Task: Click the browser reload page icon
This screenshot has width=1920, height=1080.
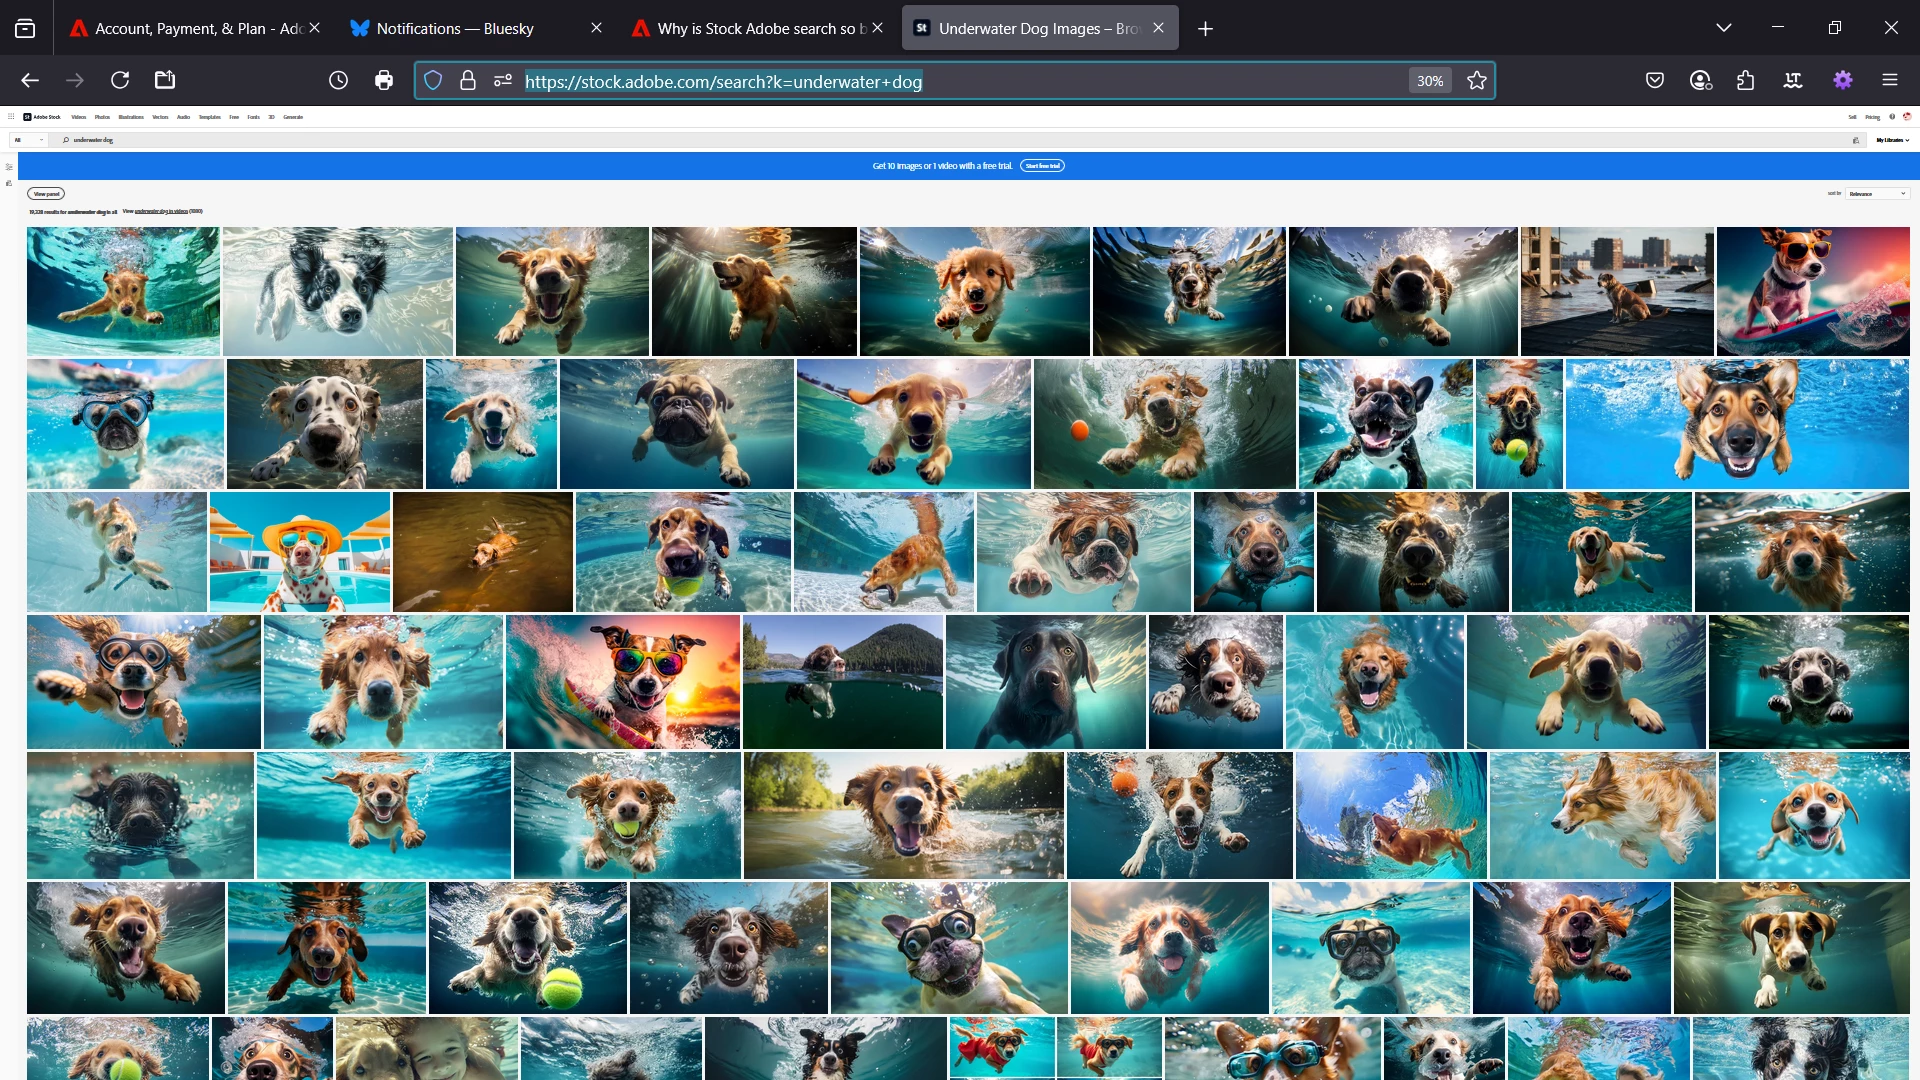Action: 120,80
